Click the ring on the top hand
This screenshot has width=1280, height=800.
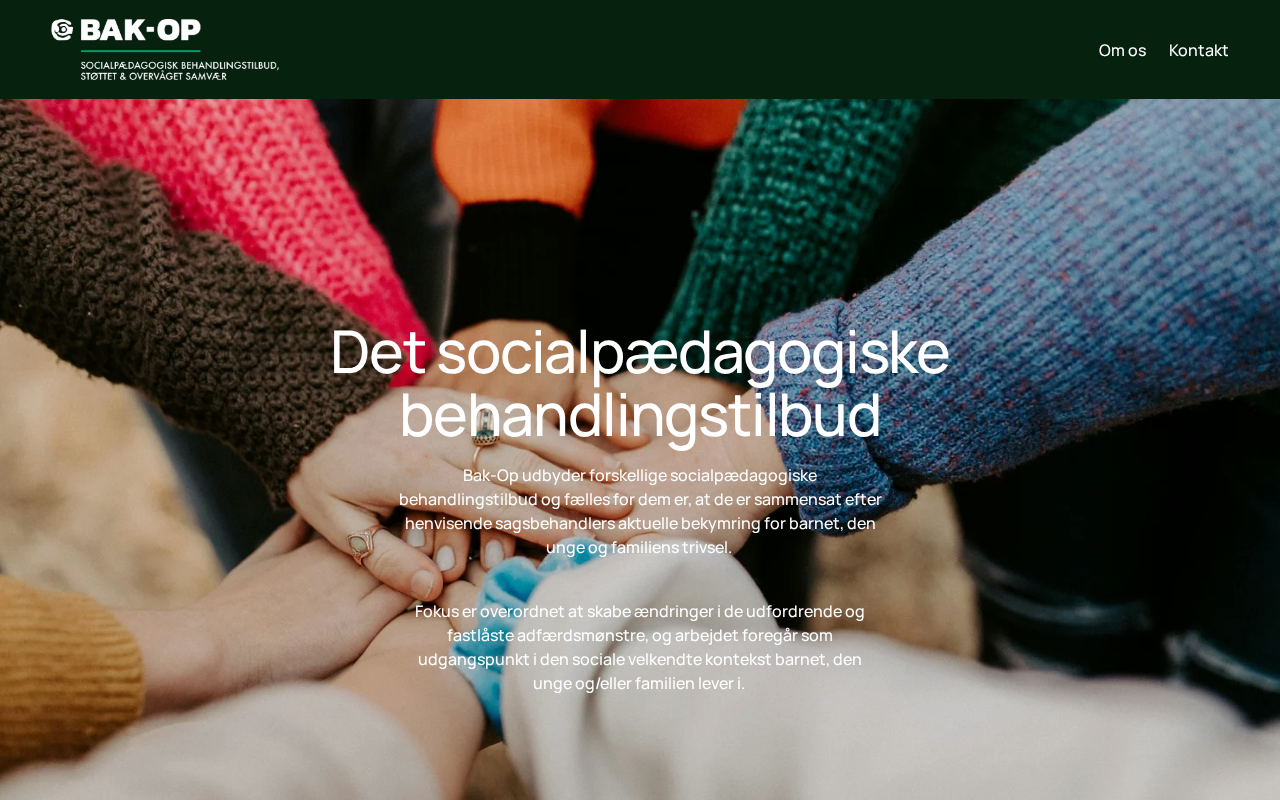(485, 432)
